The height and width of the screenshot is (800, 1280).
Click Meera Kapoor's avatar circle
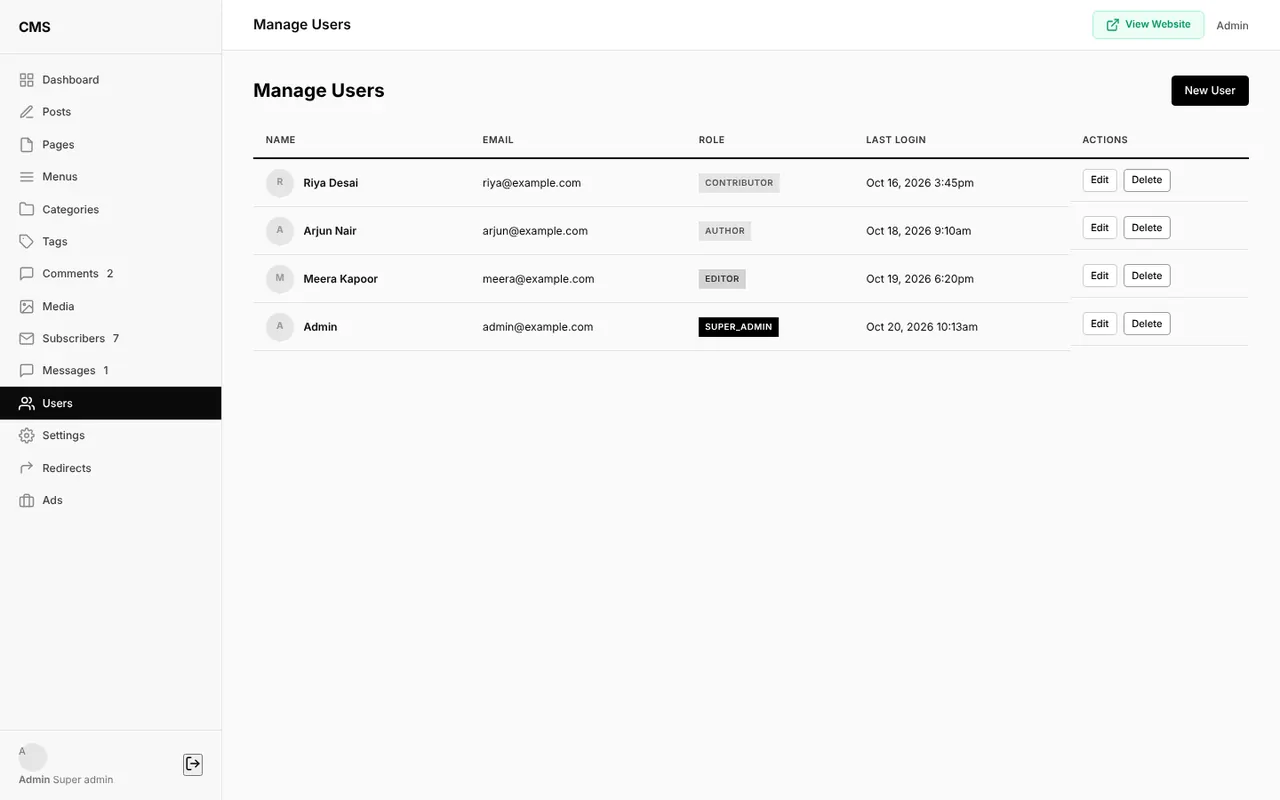pyautogui.click(x=280, y=279)
